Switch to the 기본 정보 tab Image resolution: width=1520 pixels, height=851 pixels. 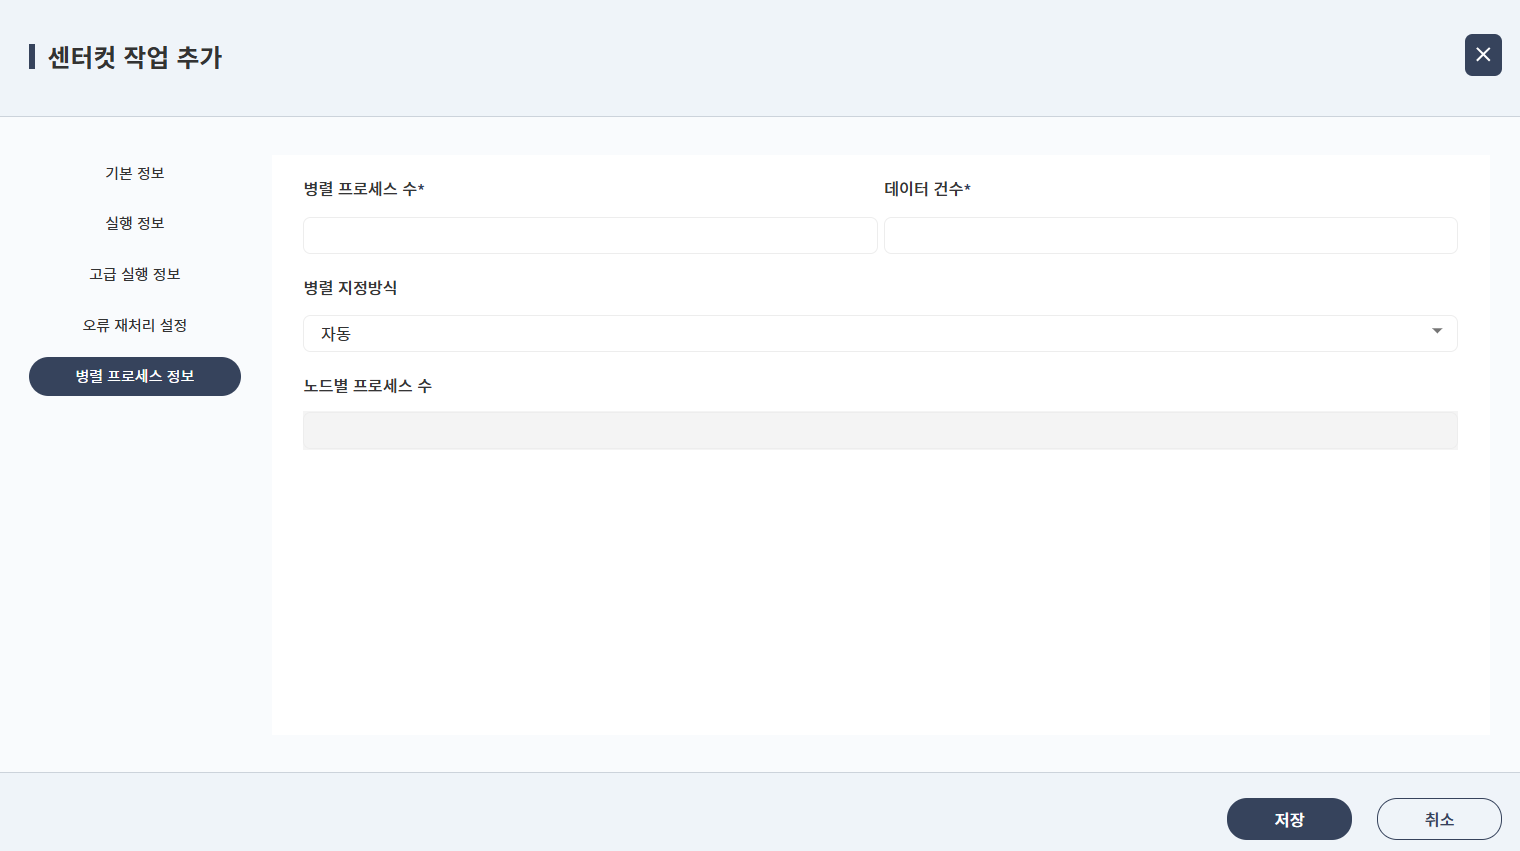tap(135, 173)
